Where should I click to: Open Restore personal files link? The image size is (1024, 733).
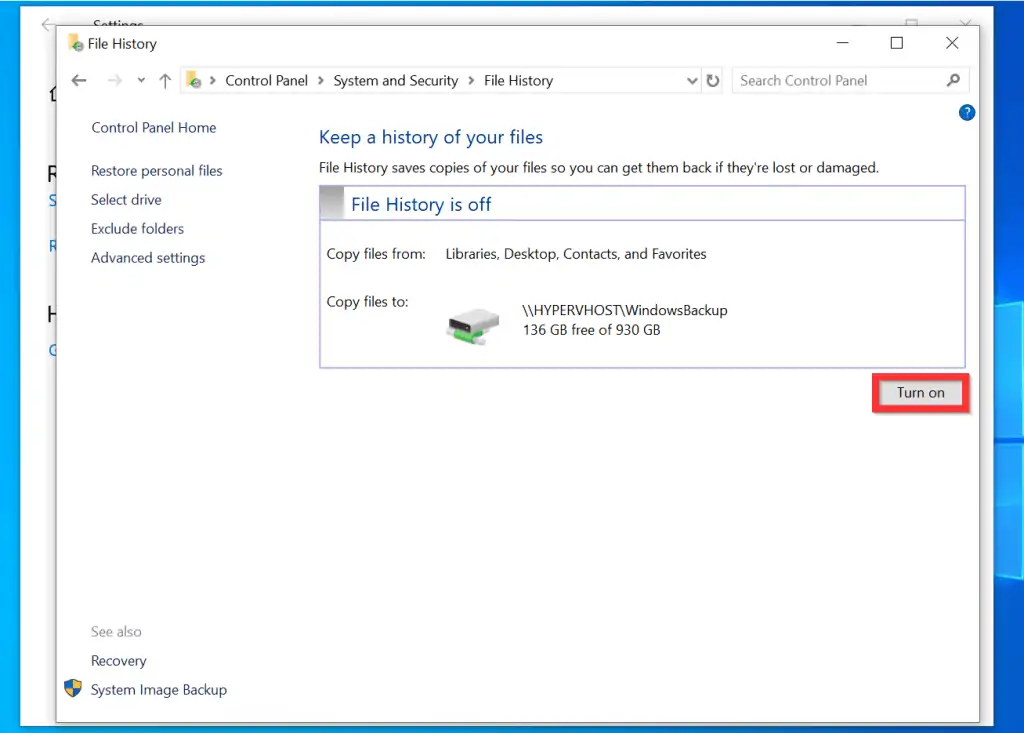coord(156,171)
